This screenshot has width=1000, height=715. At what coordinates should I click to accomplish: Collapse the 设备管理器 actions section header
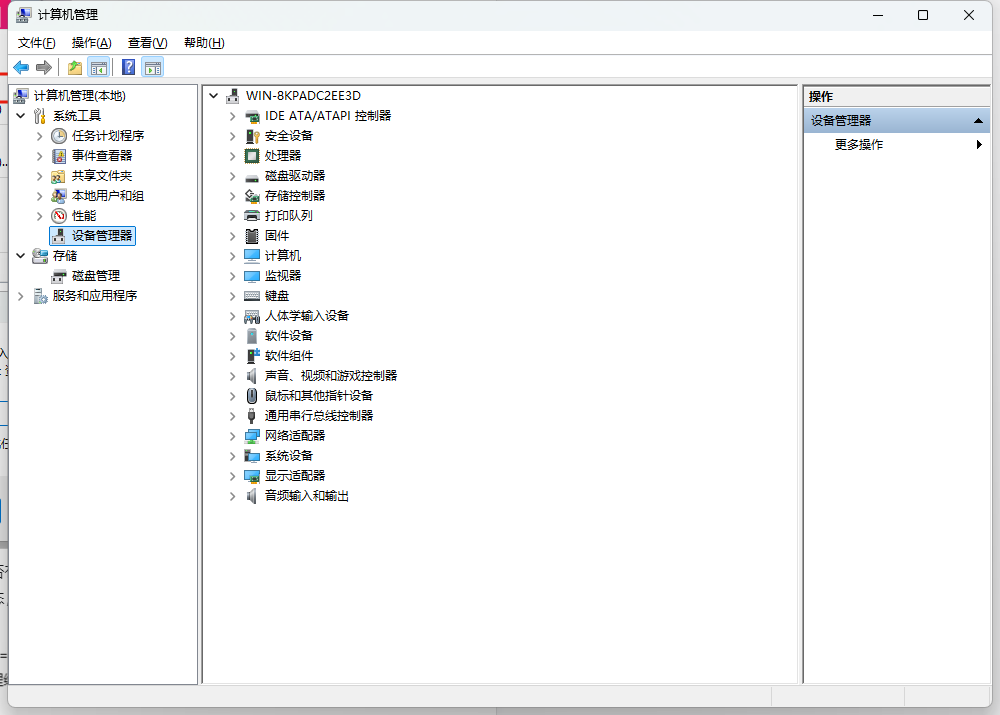(x=978, y=121)
